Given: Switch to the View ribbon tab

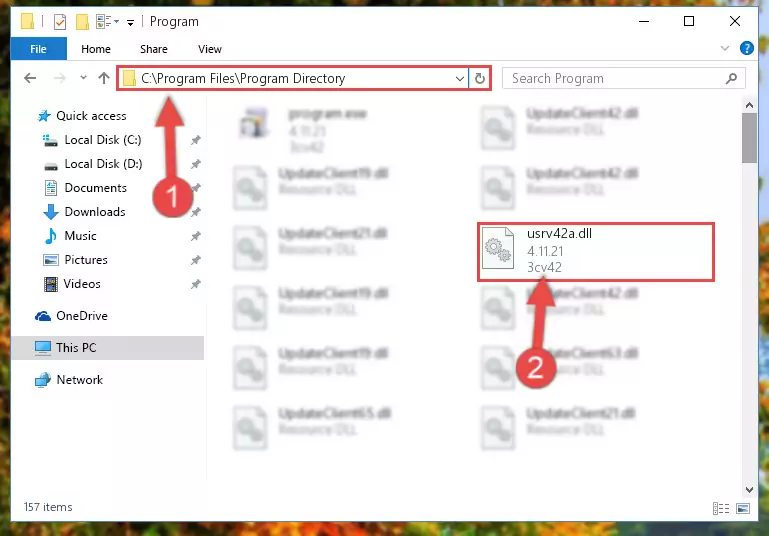Looking at the screenshot, I should (x=210, y=49).
